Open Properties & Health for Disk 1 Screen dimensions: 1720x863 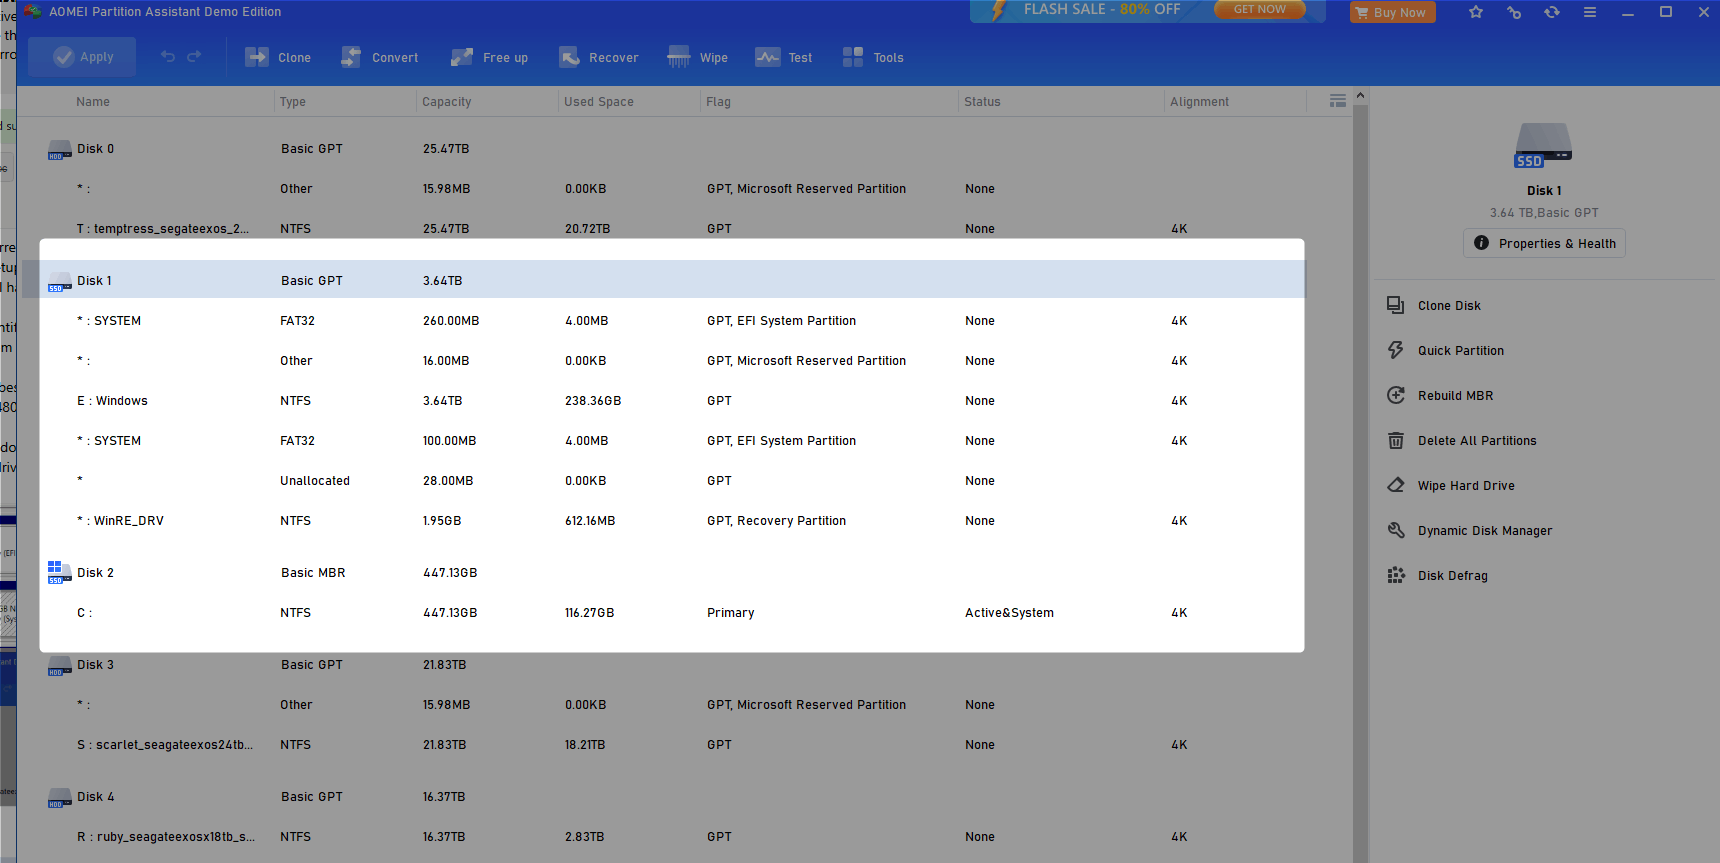[1544, 243]
